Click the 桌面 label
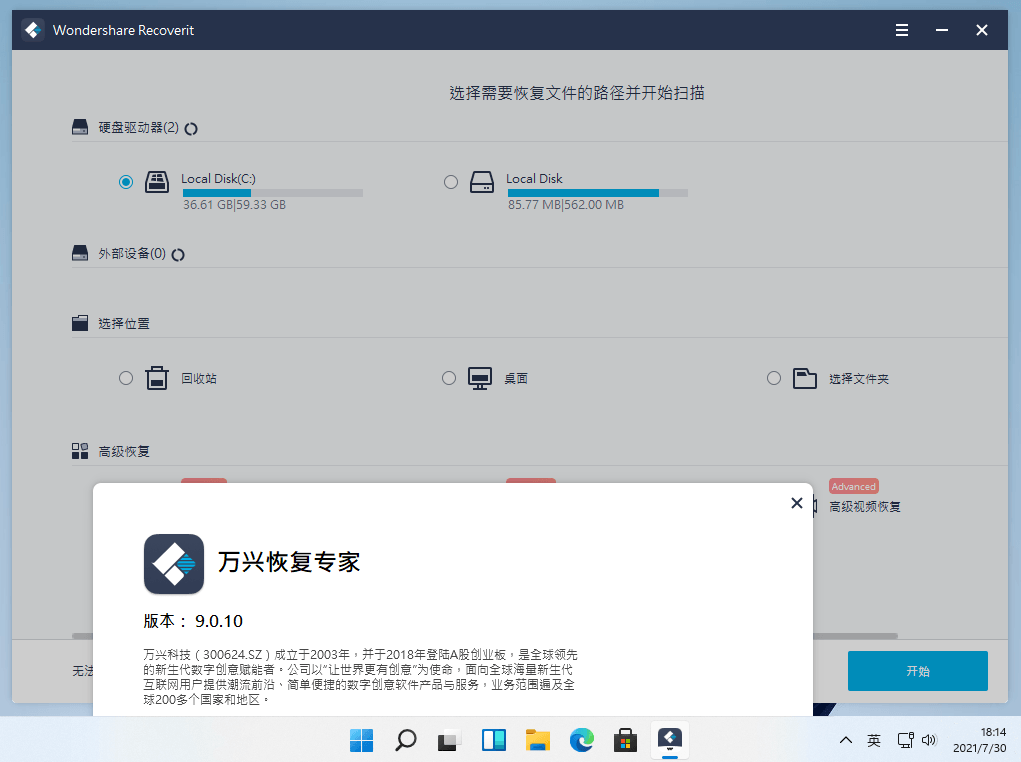This screenshot has width=1021, height=762. coord(516,378)
